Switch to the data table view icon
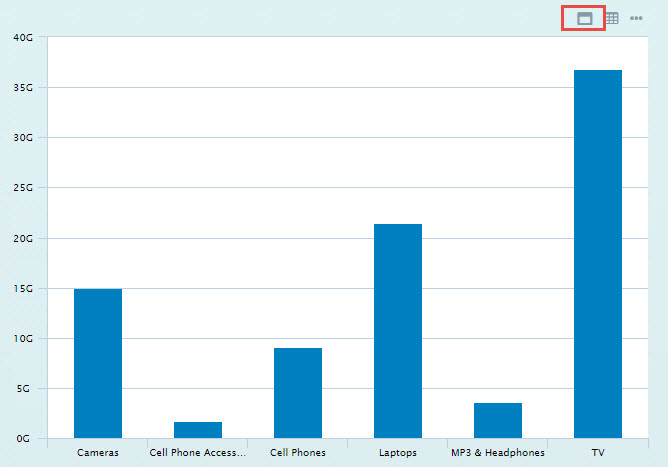This screenshot has height=467, width=668. pyautogui.click(x=611, y=18)
